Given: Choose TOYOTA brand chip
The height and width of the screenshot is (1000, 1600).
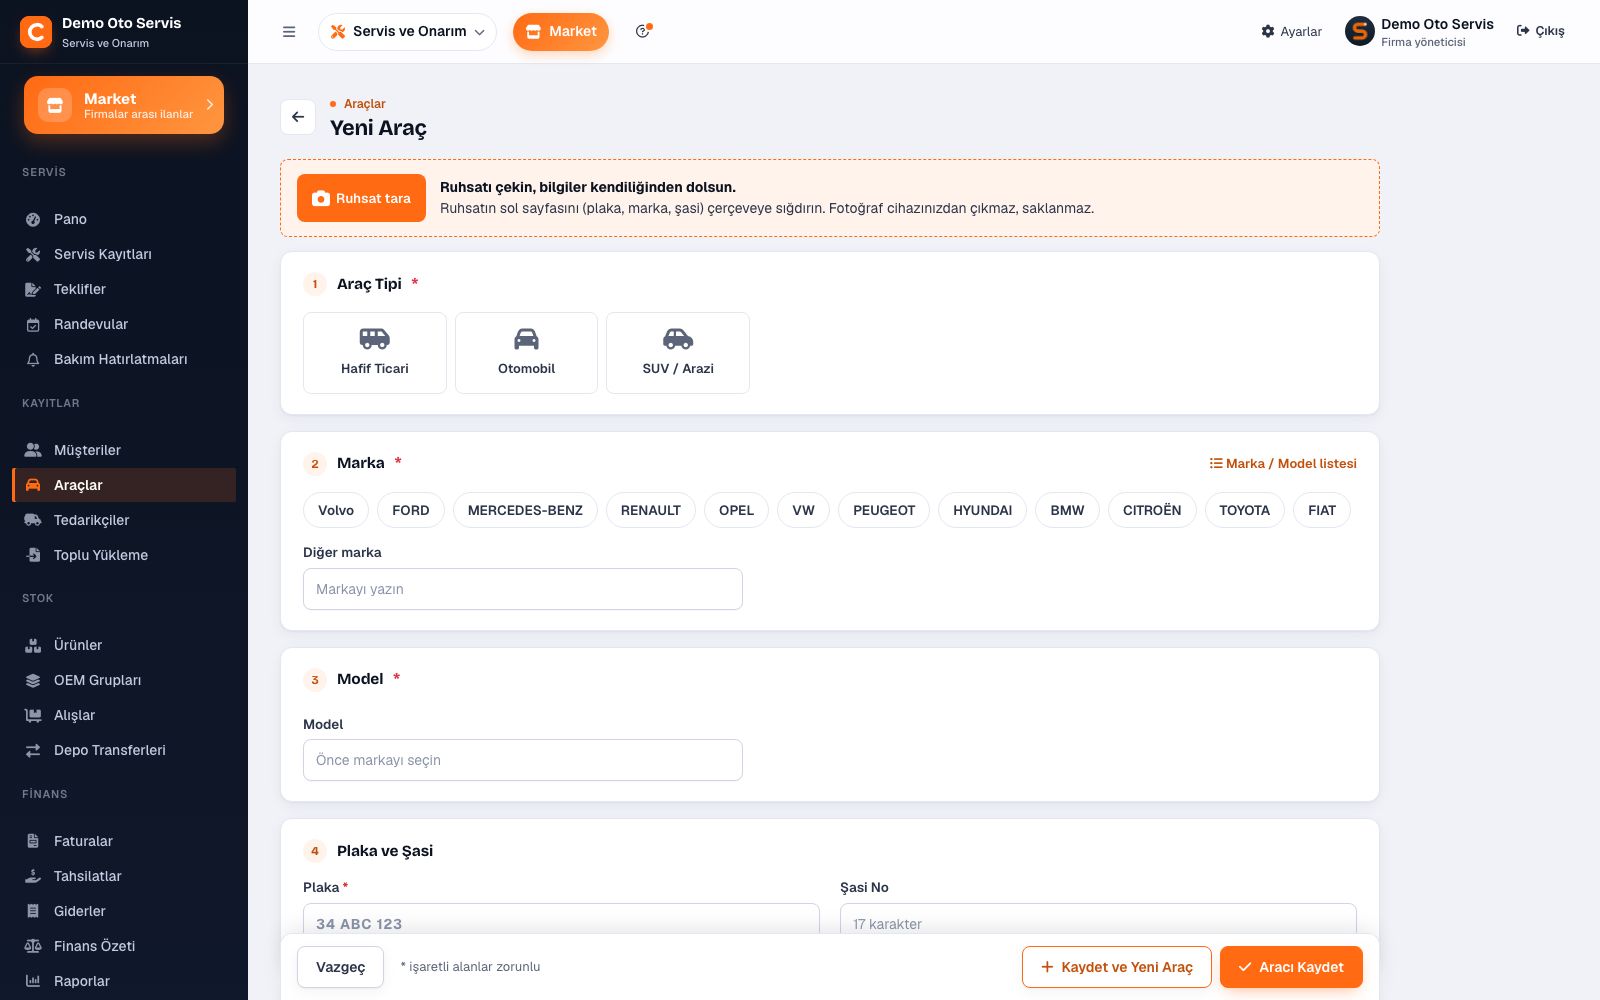Looking at the screenshot, I should (x=1244, y=510).
